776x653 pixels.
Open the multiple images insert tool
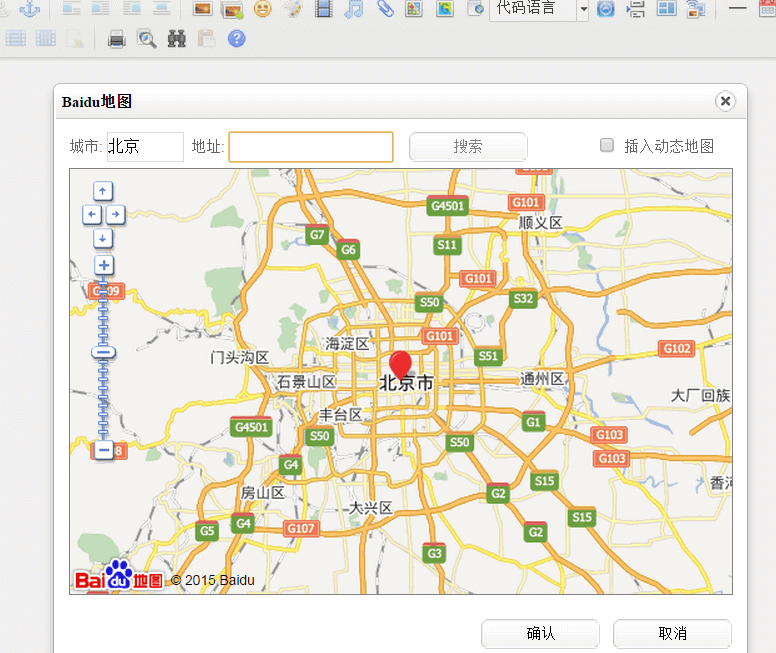[x=233, y=9]
